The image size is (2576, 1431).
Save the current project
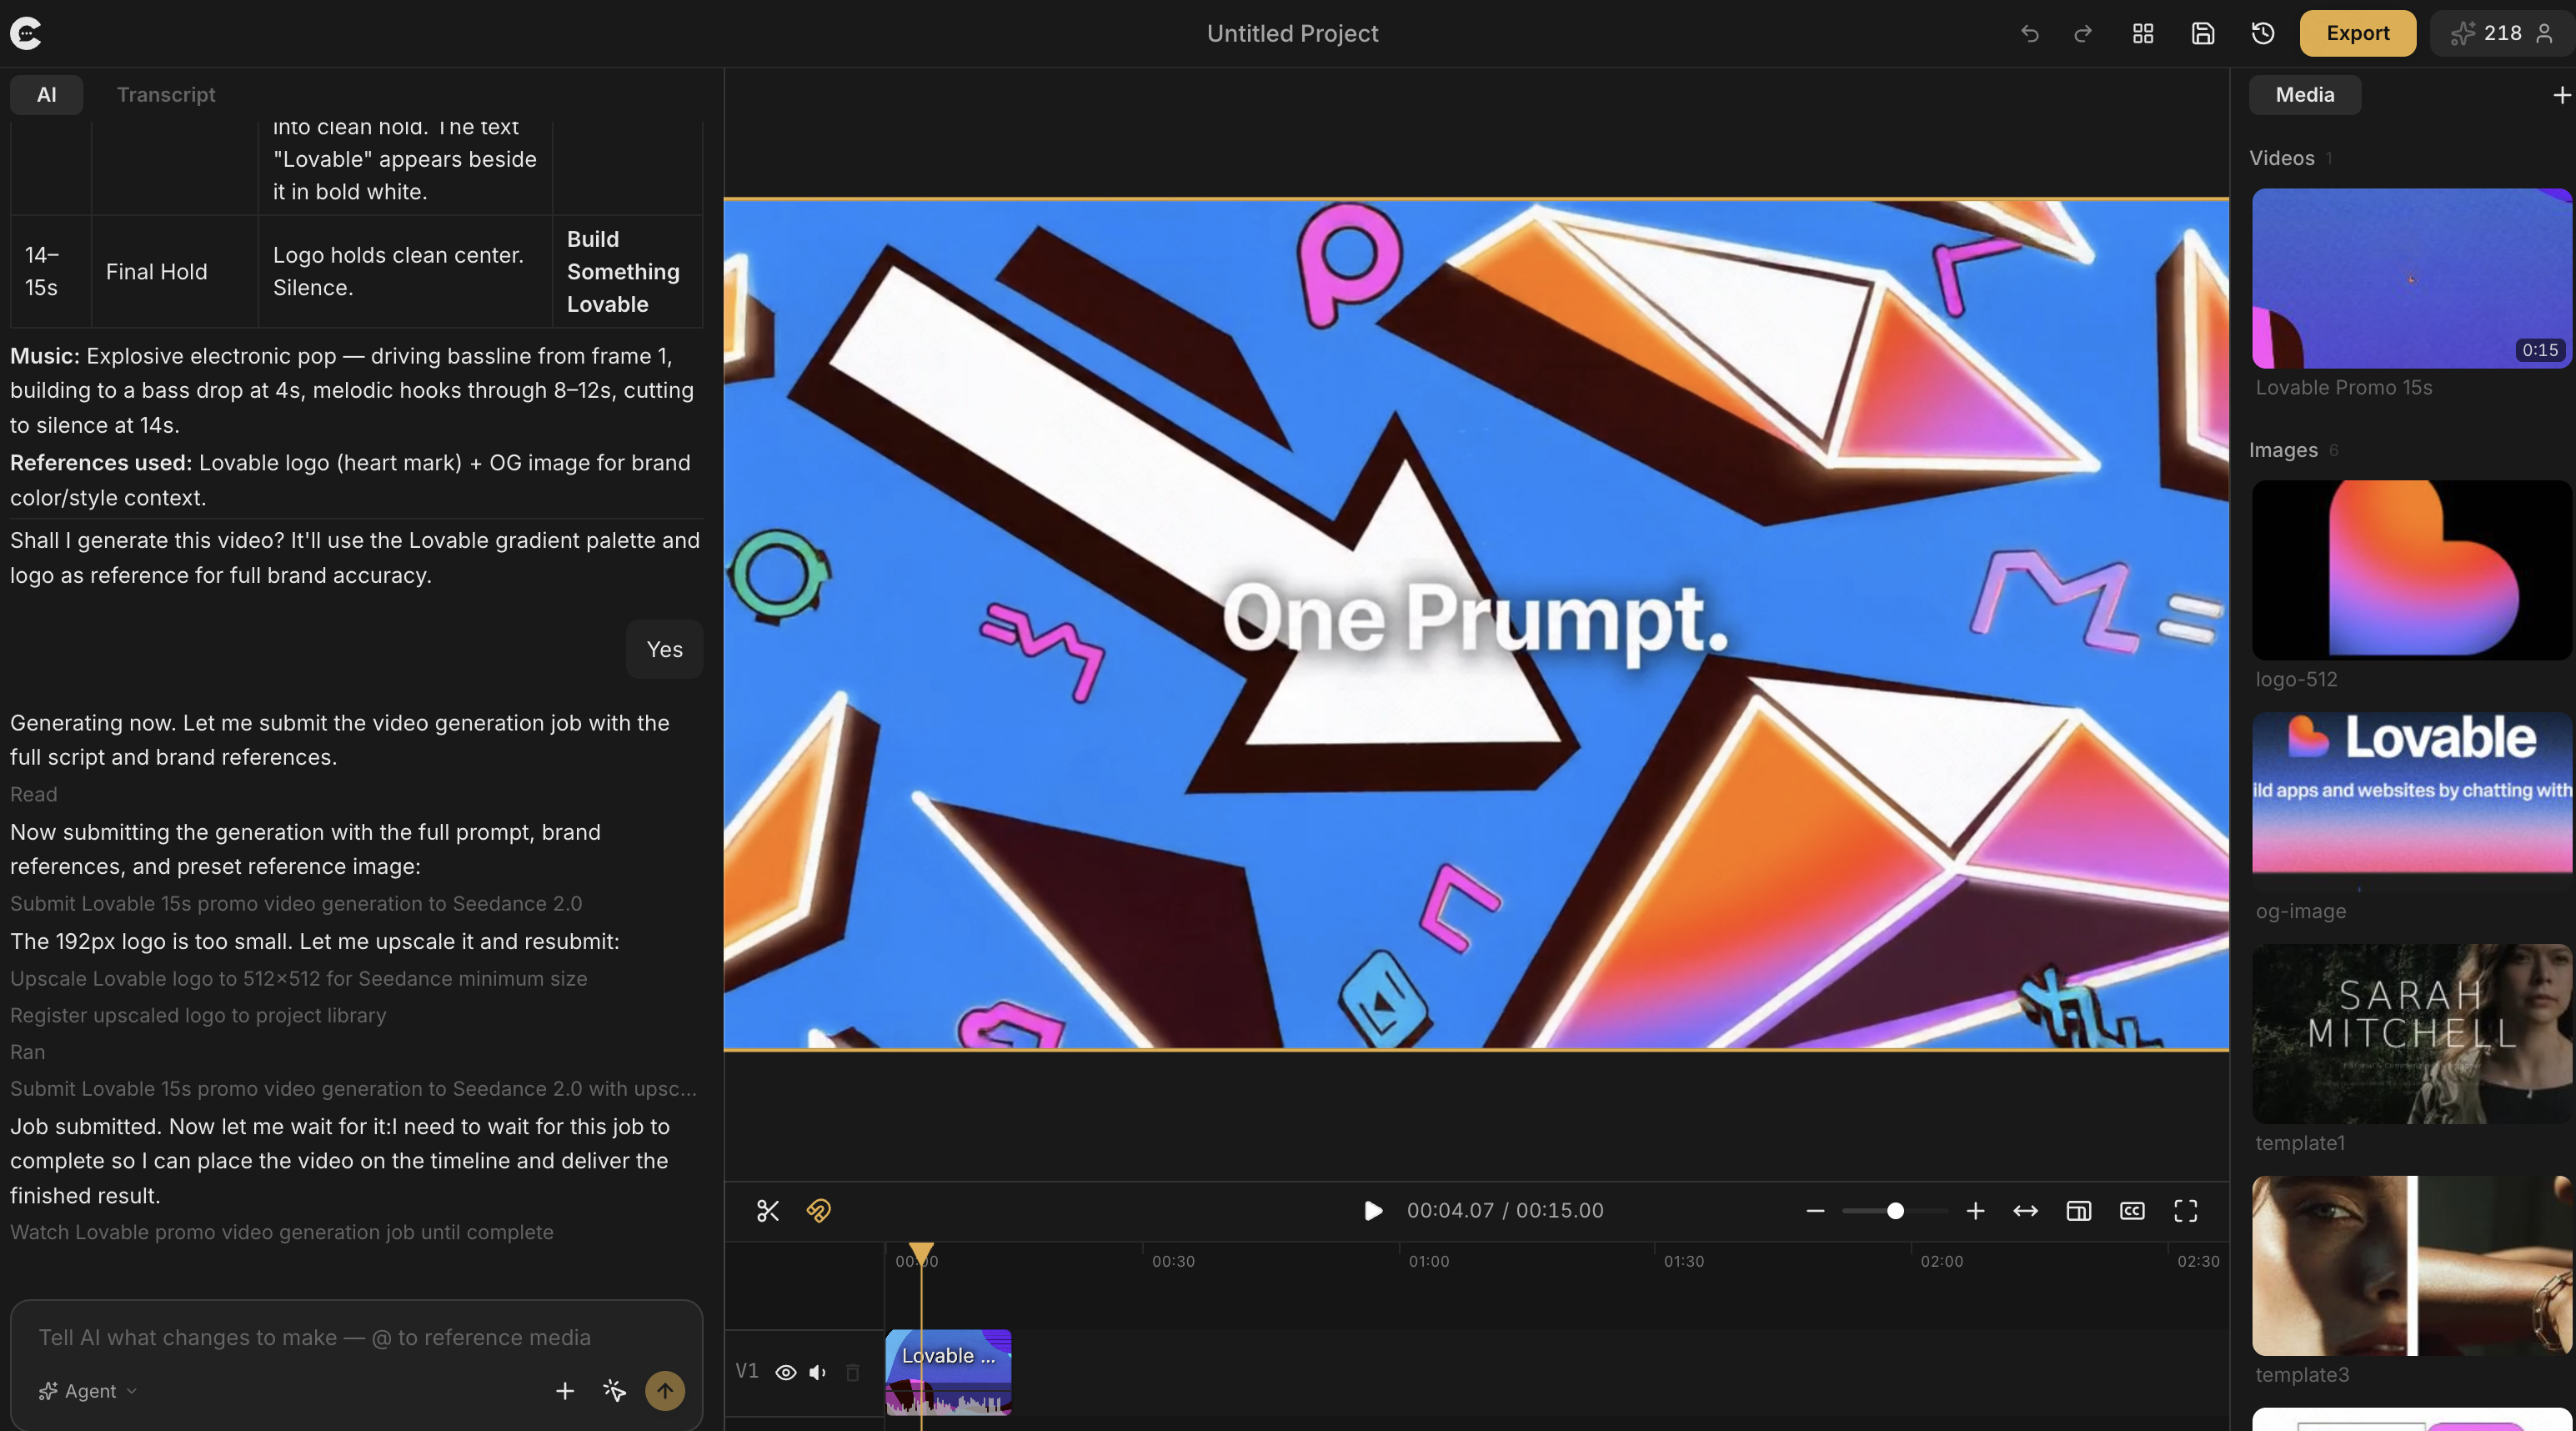click(2202, 33)
